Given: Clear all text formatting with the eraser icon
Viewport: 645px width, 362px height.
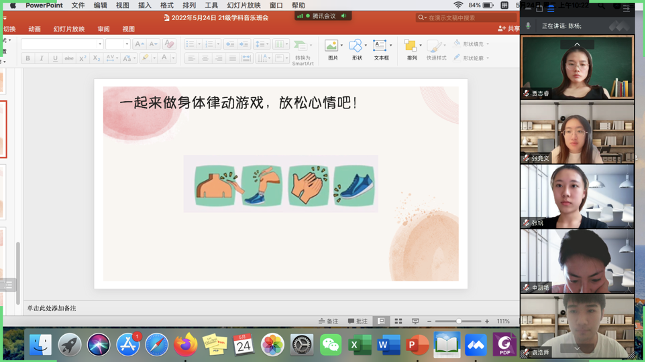Looking at the screenshot, I should click(x=169, y=44).
